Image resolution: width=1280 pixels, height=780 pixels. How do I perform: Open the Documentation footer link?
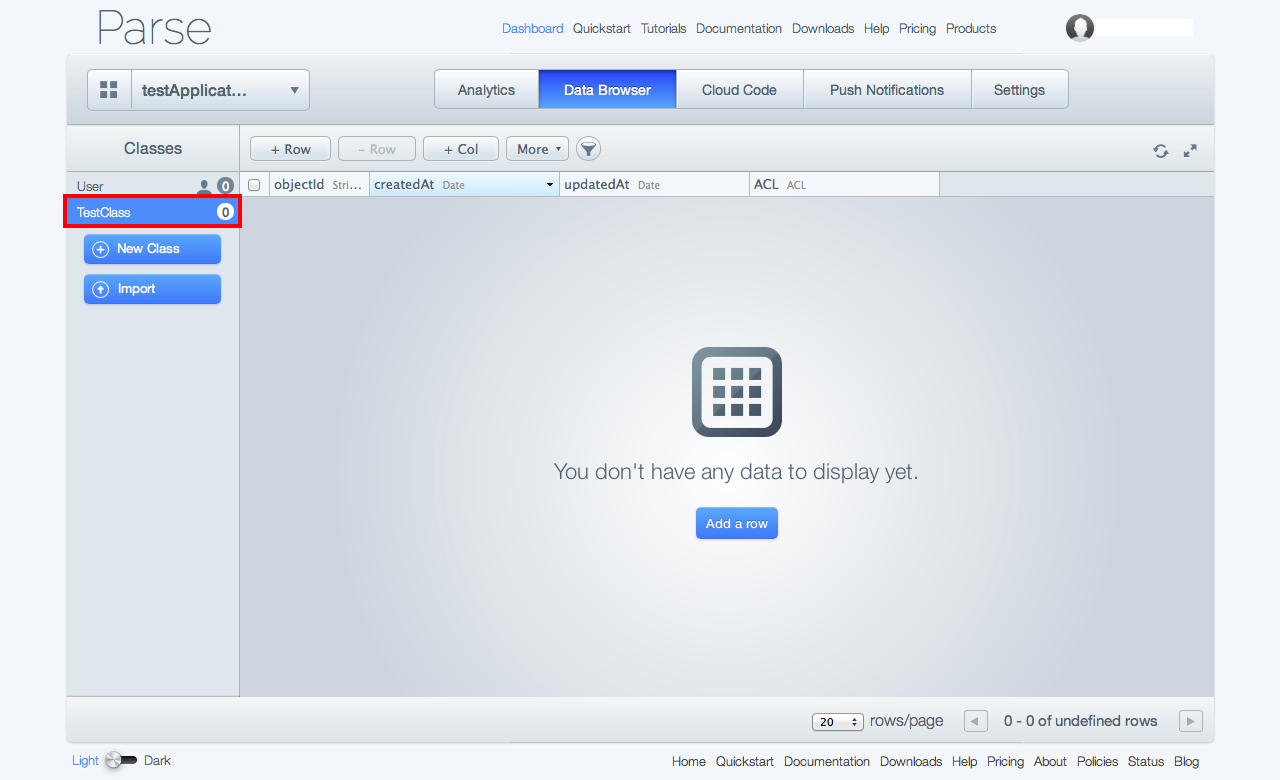coord(827,761)
